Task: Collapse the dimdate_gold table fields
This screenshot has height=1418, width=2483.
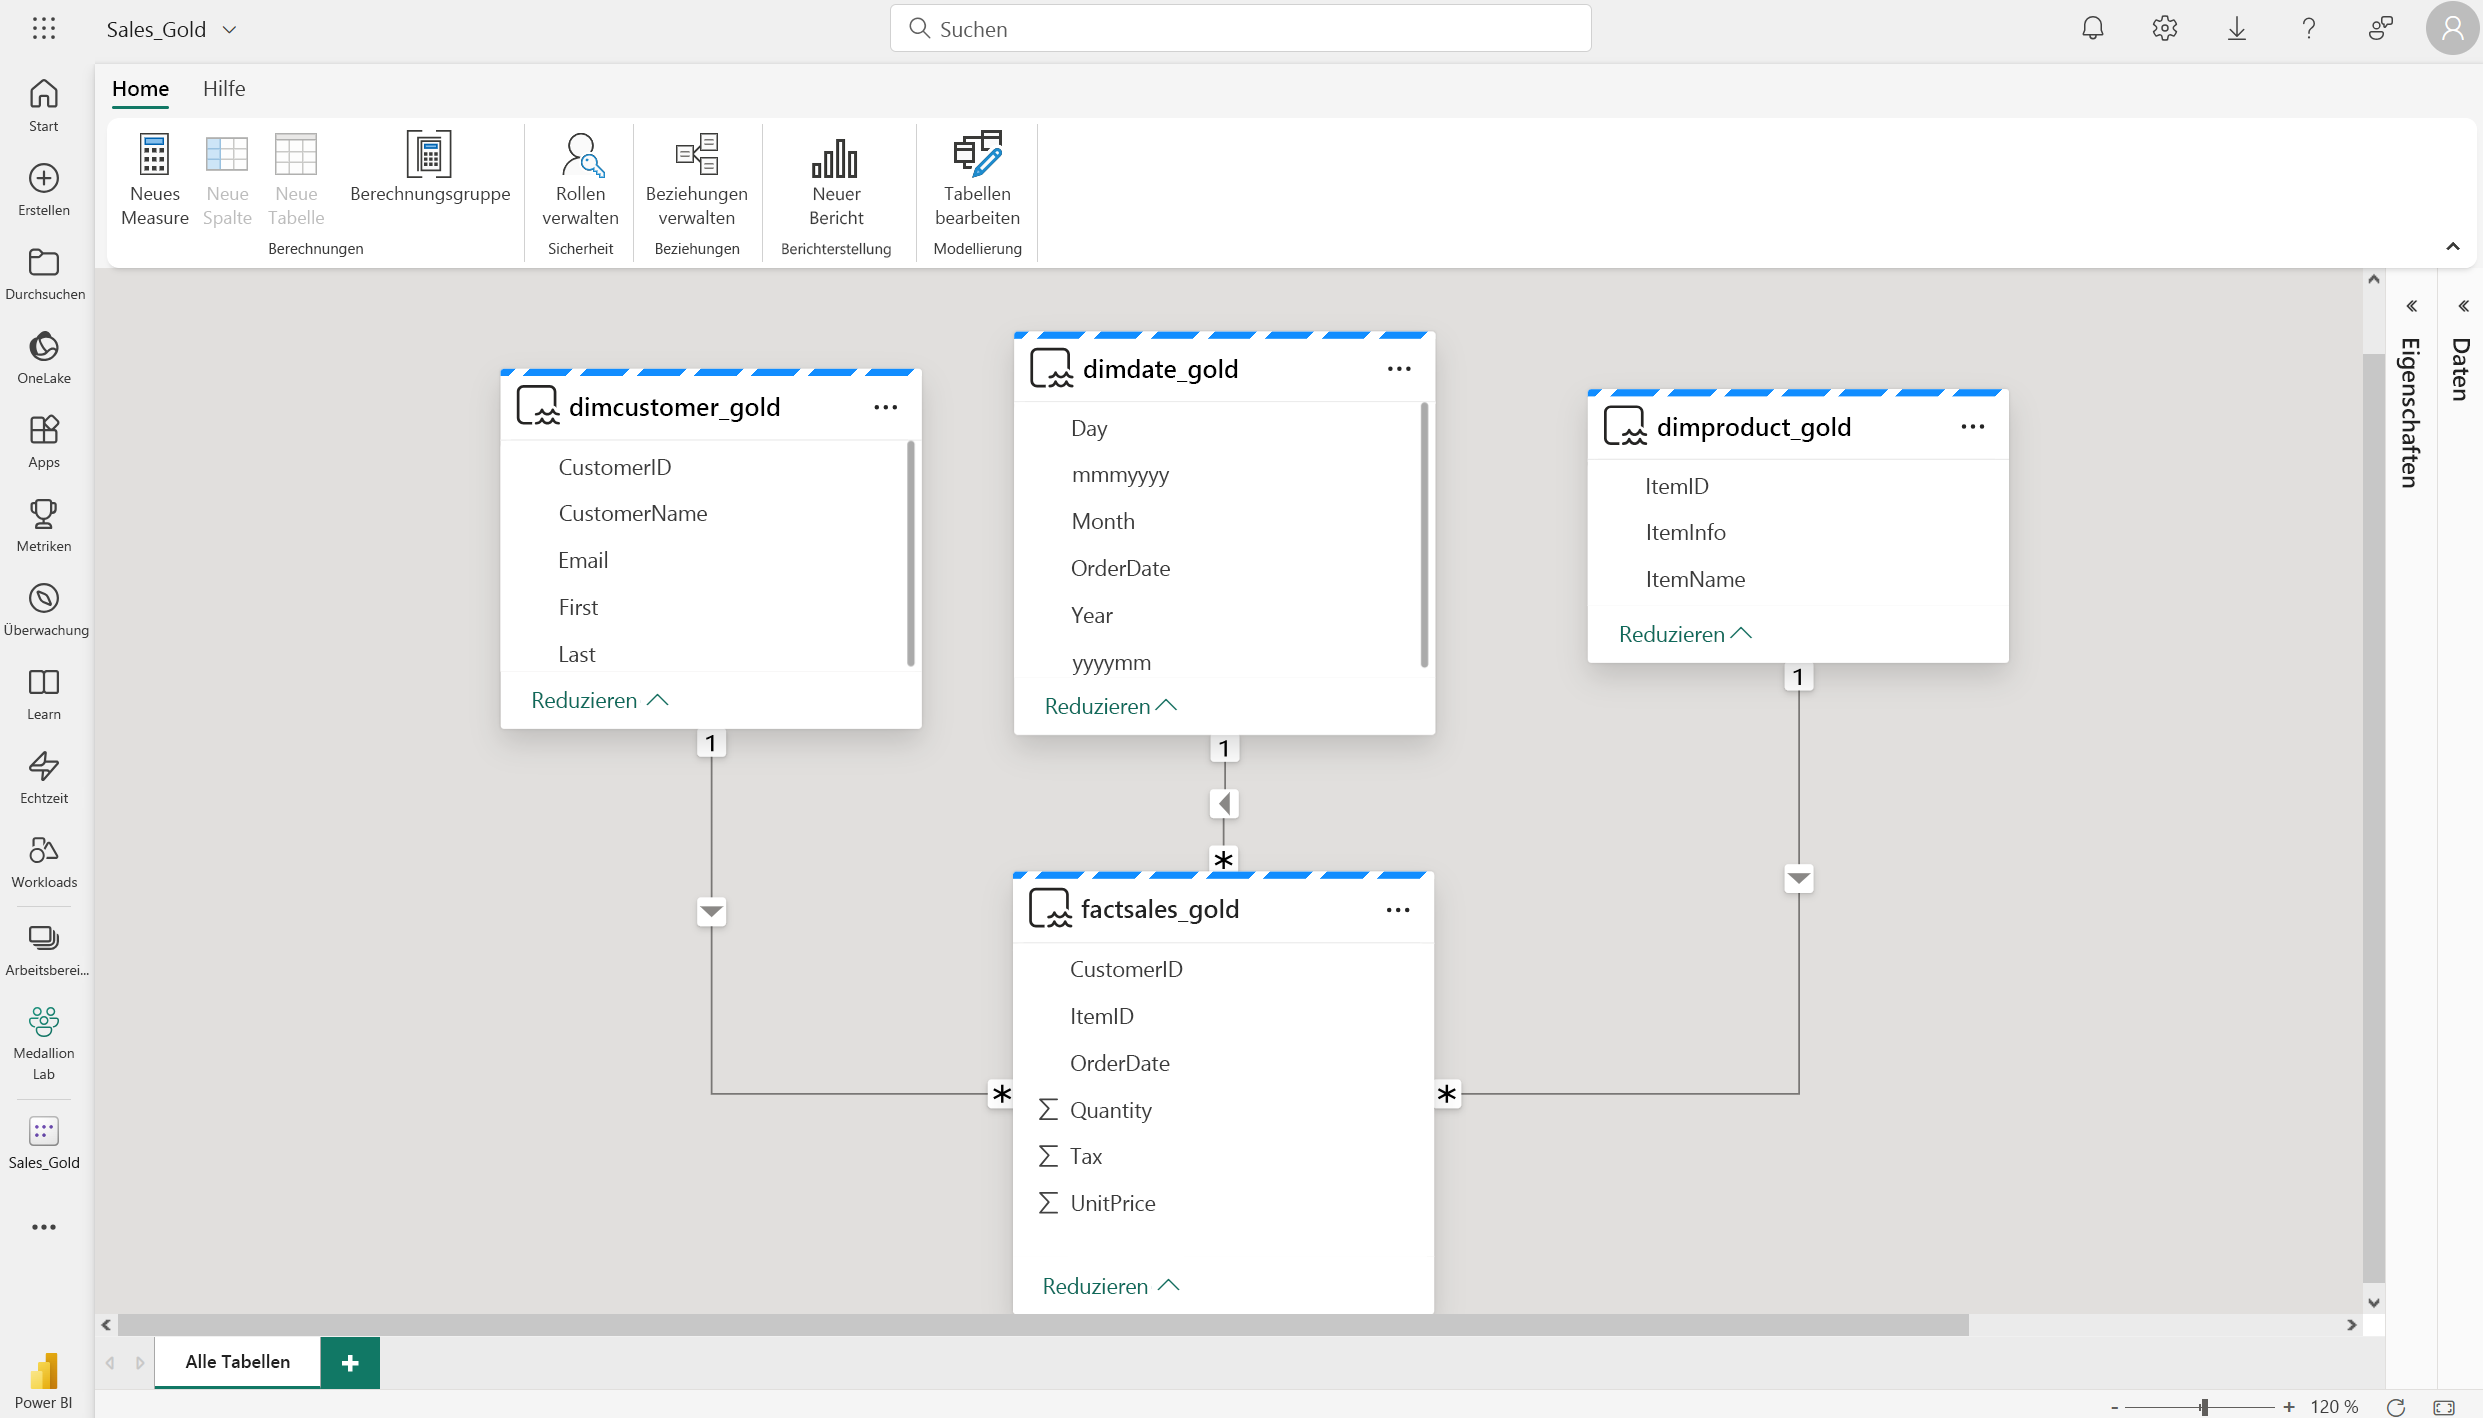Action: point(1108,705)
